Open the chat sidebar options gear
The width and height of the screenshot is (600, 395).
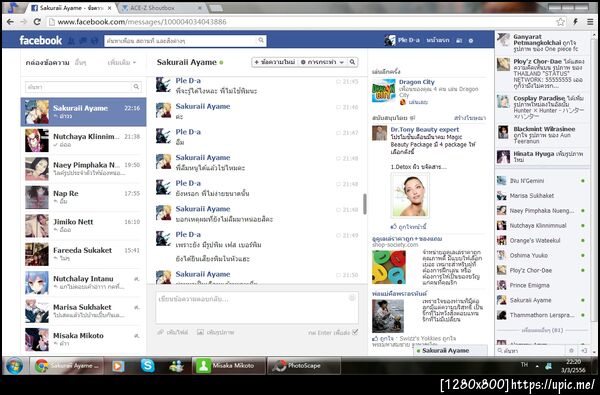click(571, 351)
